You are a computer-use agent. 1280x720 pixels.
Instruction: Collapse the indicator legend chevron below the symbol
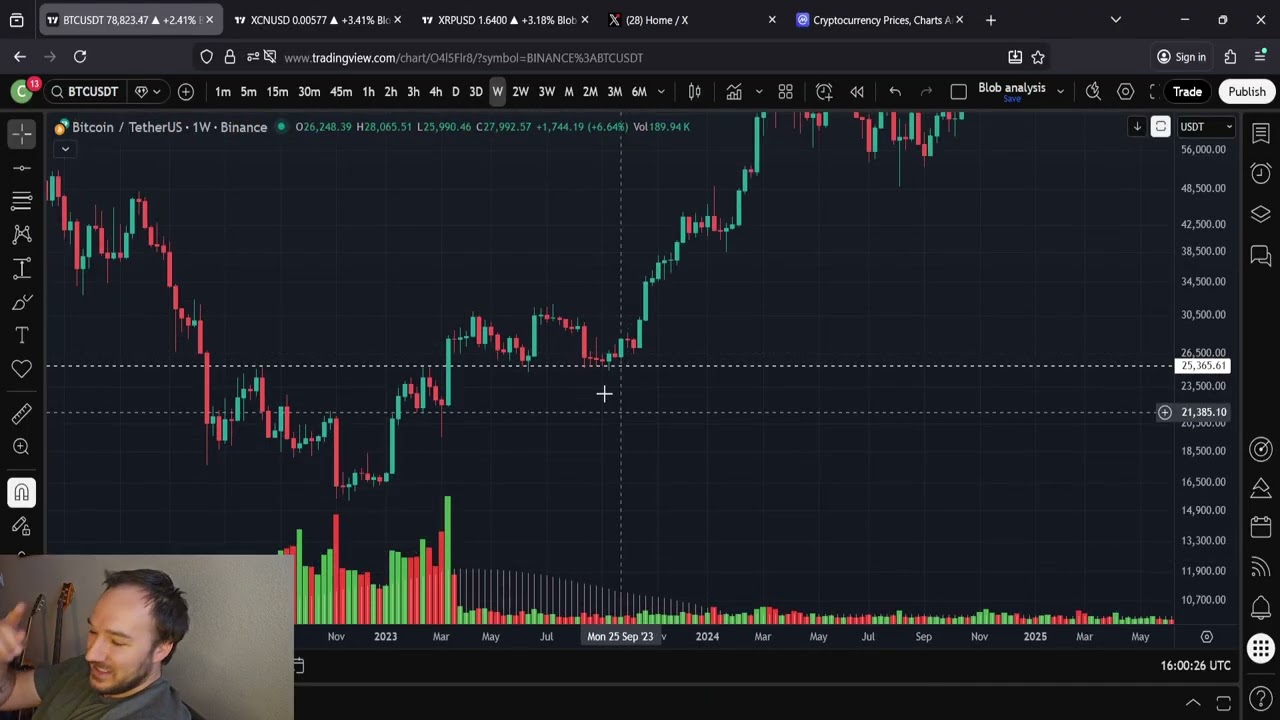(65, 149)
